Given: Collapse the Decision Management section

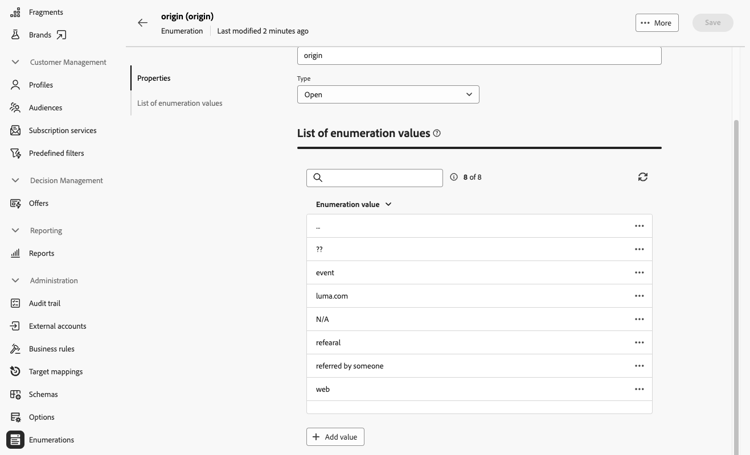Looking at the screenshot, I should click(15, 181).
